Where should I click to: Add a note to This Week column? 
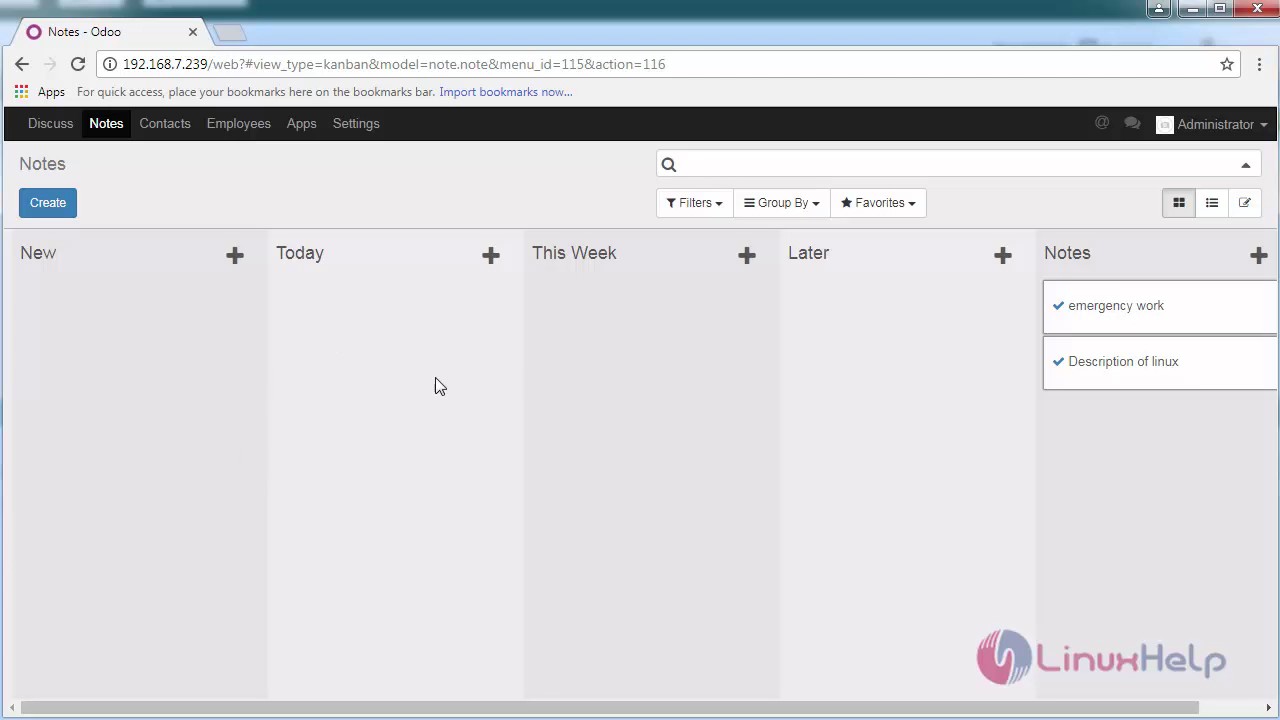tap(747, 256)
